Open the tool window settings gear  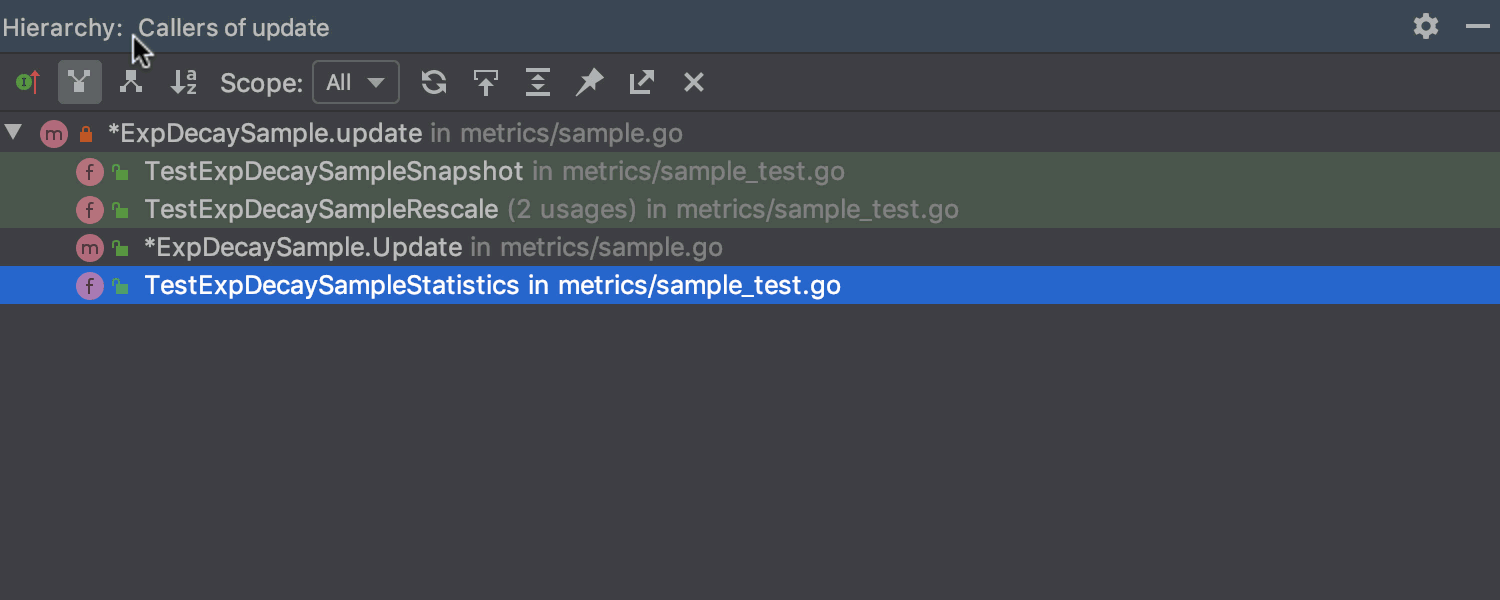coord(1426,27)
